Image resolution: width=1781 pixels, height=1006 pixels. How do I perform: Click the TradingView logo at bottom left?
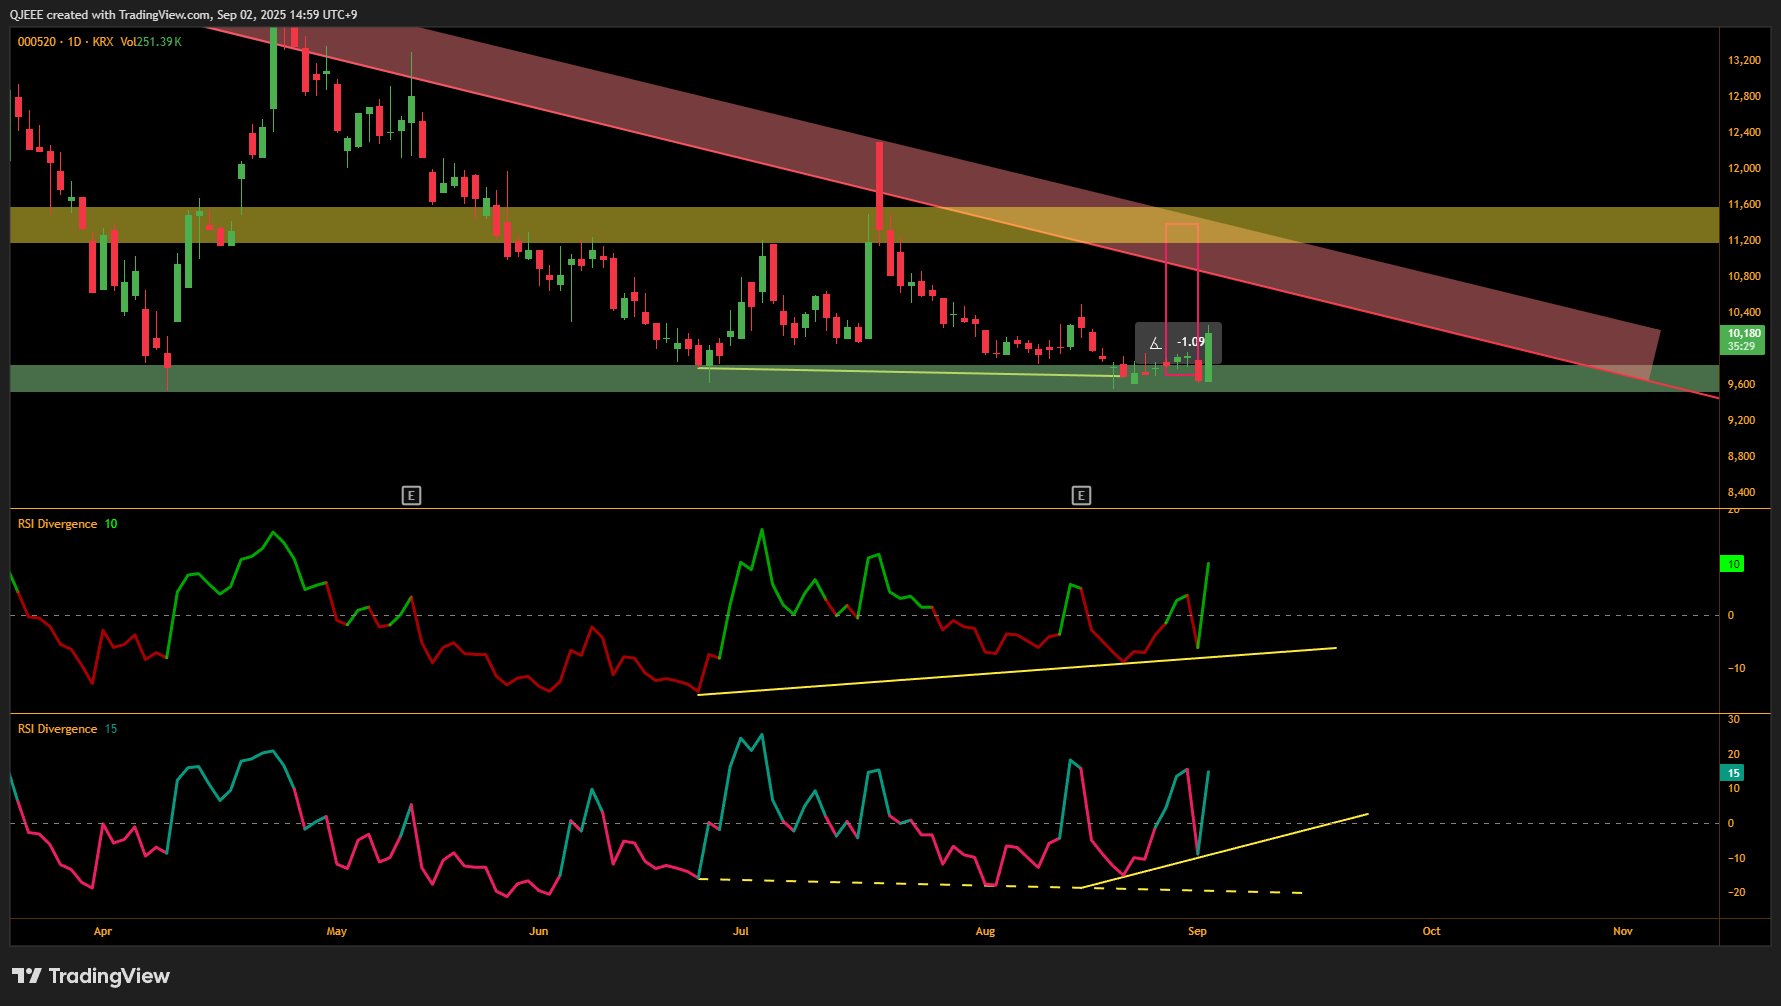[x=91, y=976]
